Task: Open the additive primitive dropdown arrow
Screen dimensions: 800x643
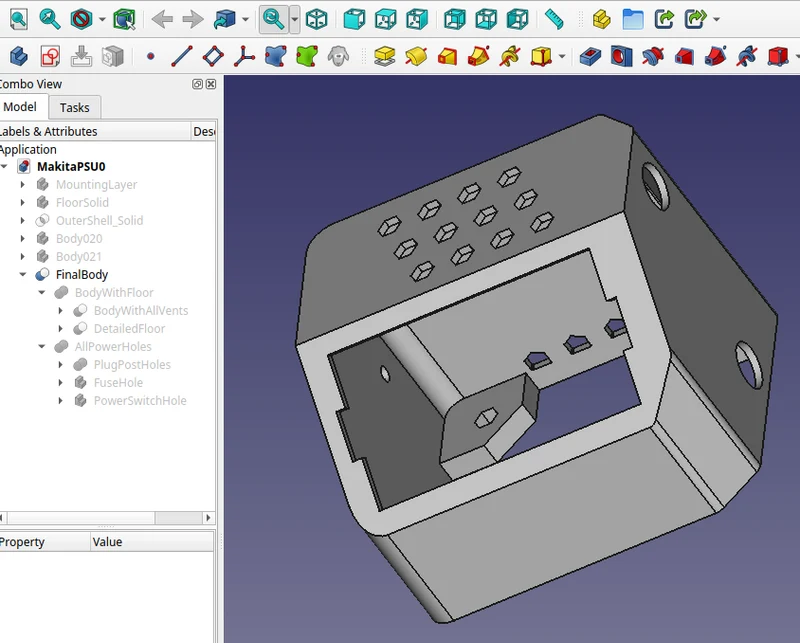Action: (562, 56)
